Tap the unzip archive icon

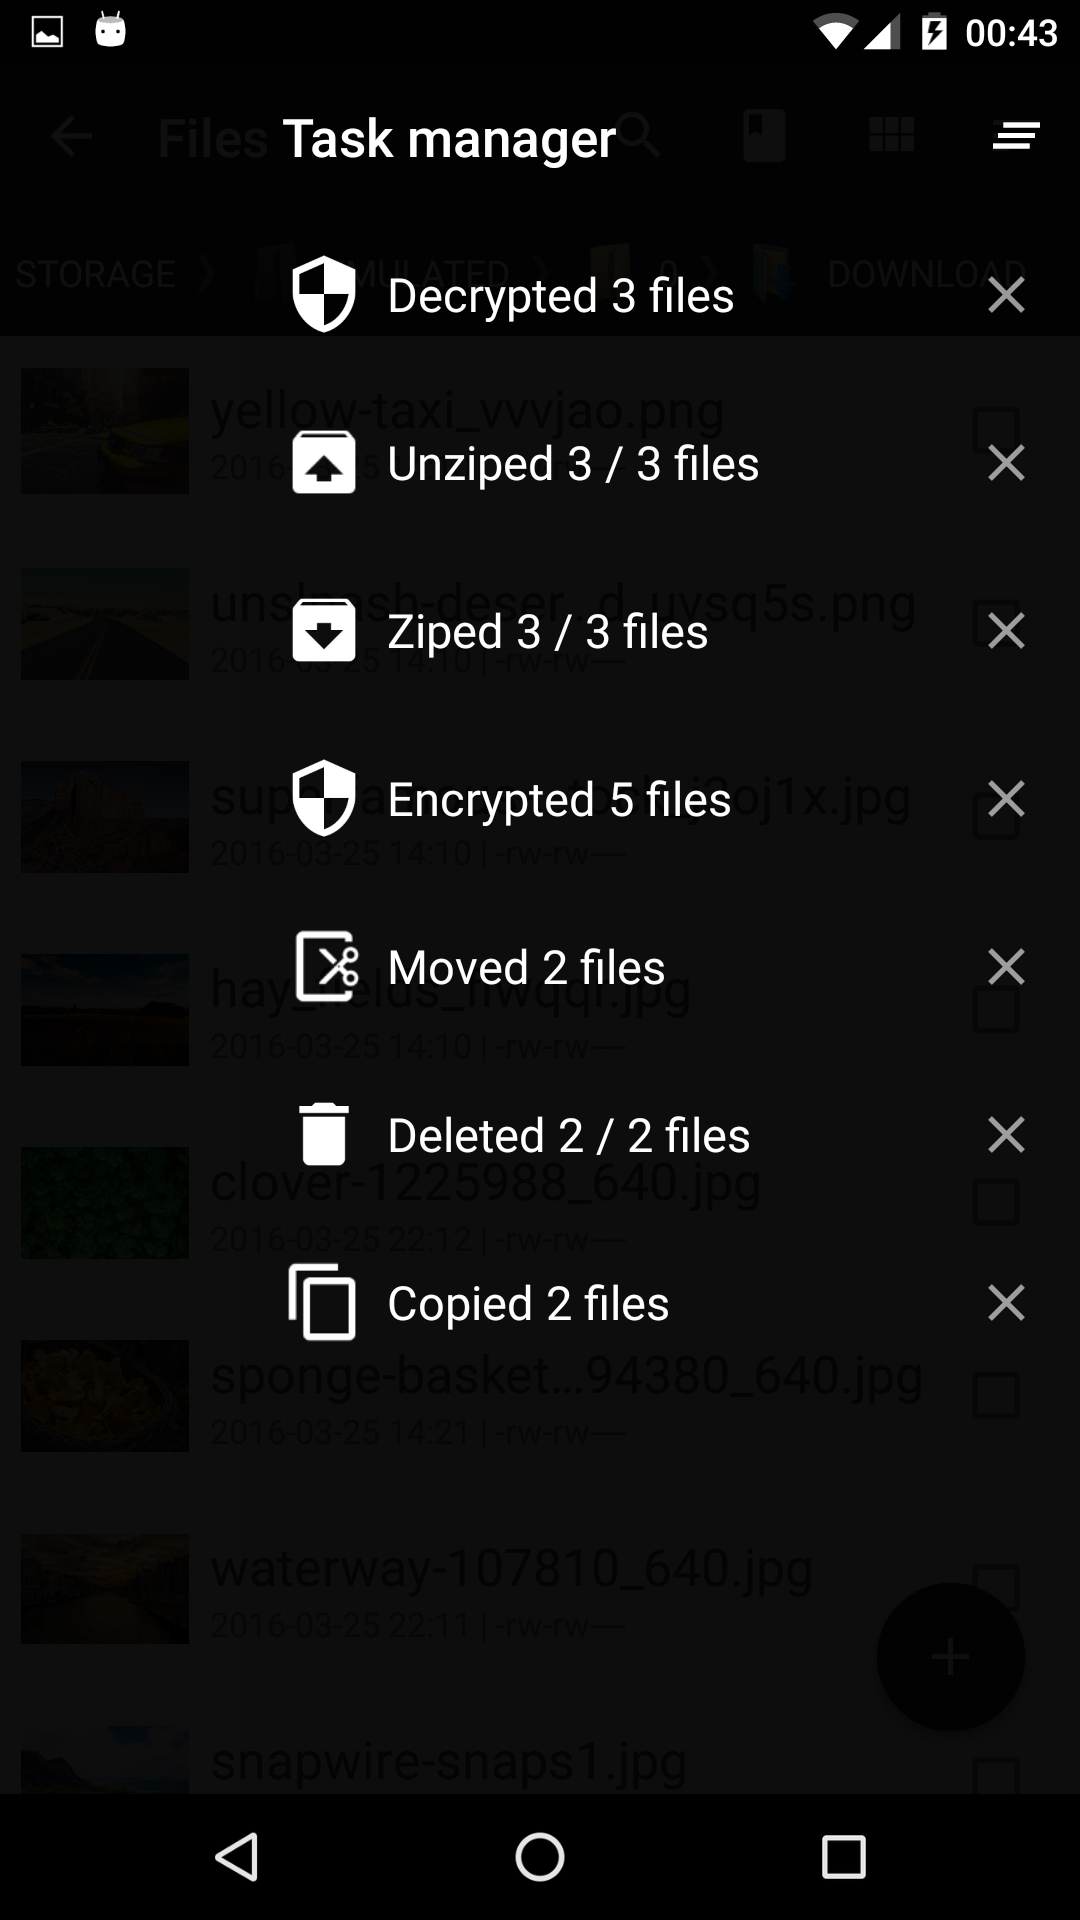[323, 463]
